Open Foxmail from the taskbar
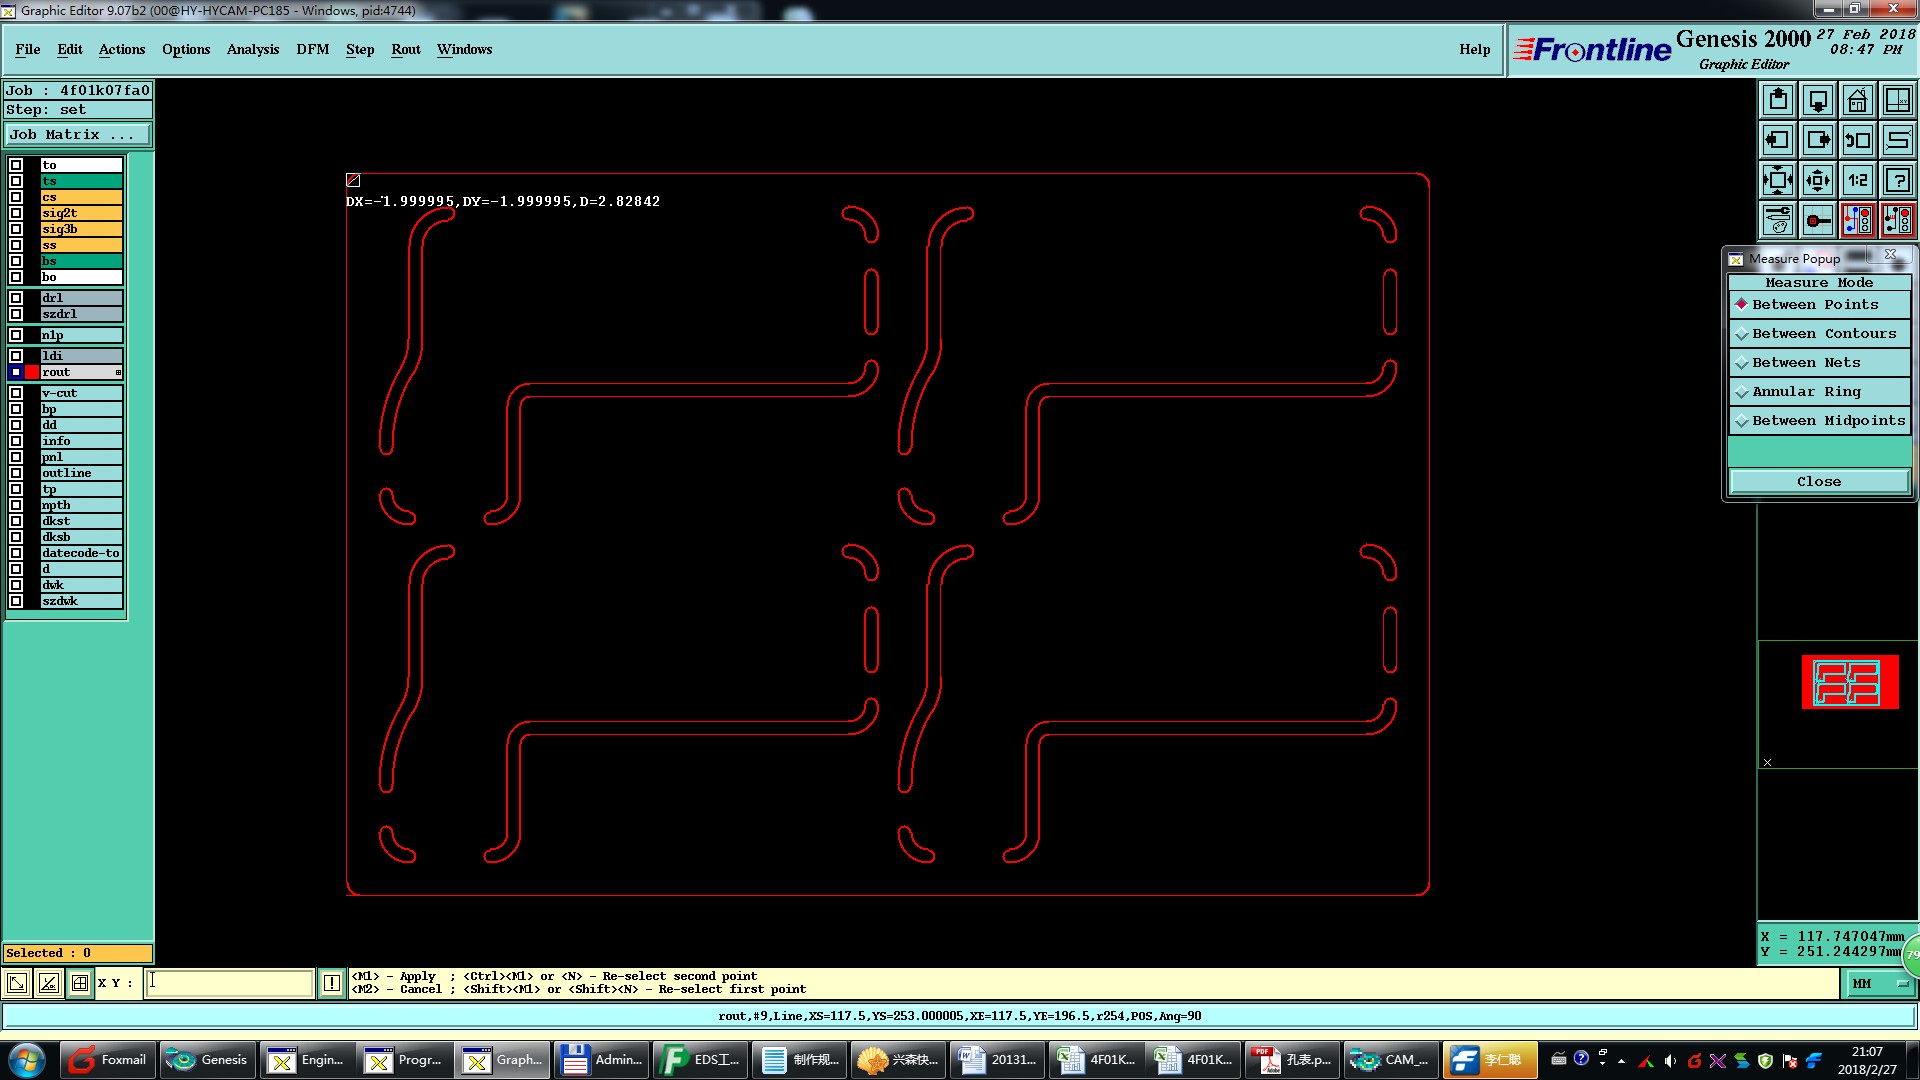 108,1060
